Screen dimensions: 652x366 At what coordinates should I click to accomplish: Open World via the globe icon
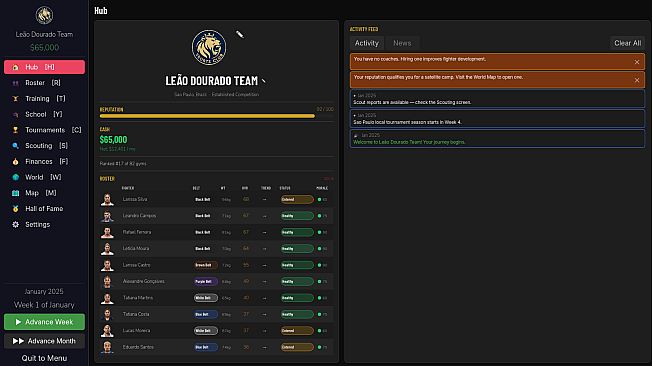click(x=15, y=177)
